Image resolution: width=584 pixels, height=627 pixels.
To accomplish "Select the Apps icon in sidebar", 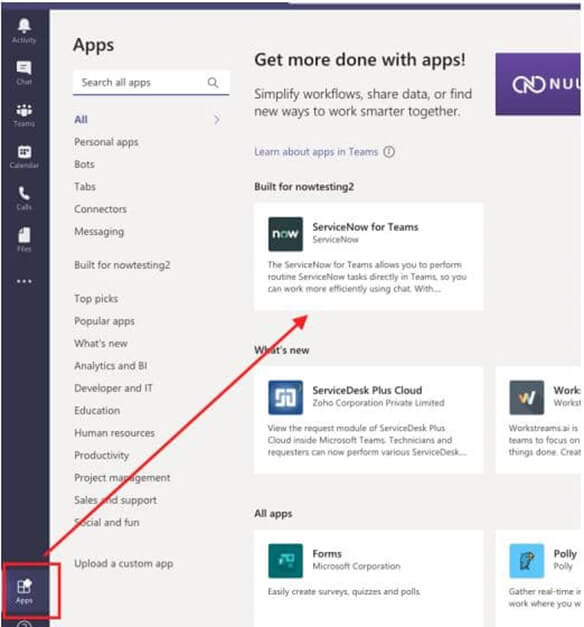I will [x=24, y=587].
